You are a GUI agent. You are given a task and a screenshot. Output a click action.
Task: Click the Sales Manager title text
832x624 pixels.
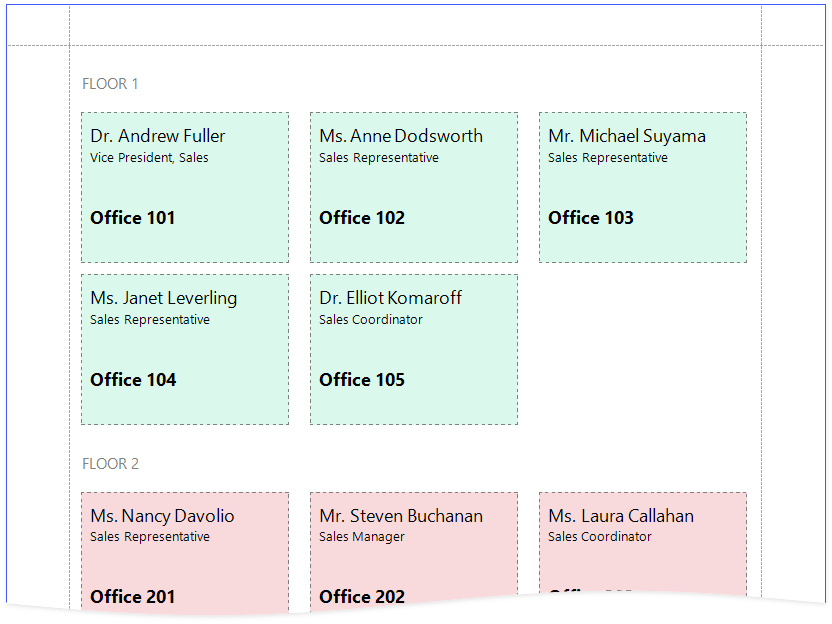[x=362, y=537]
